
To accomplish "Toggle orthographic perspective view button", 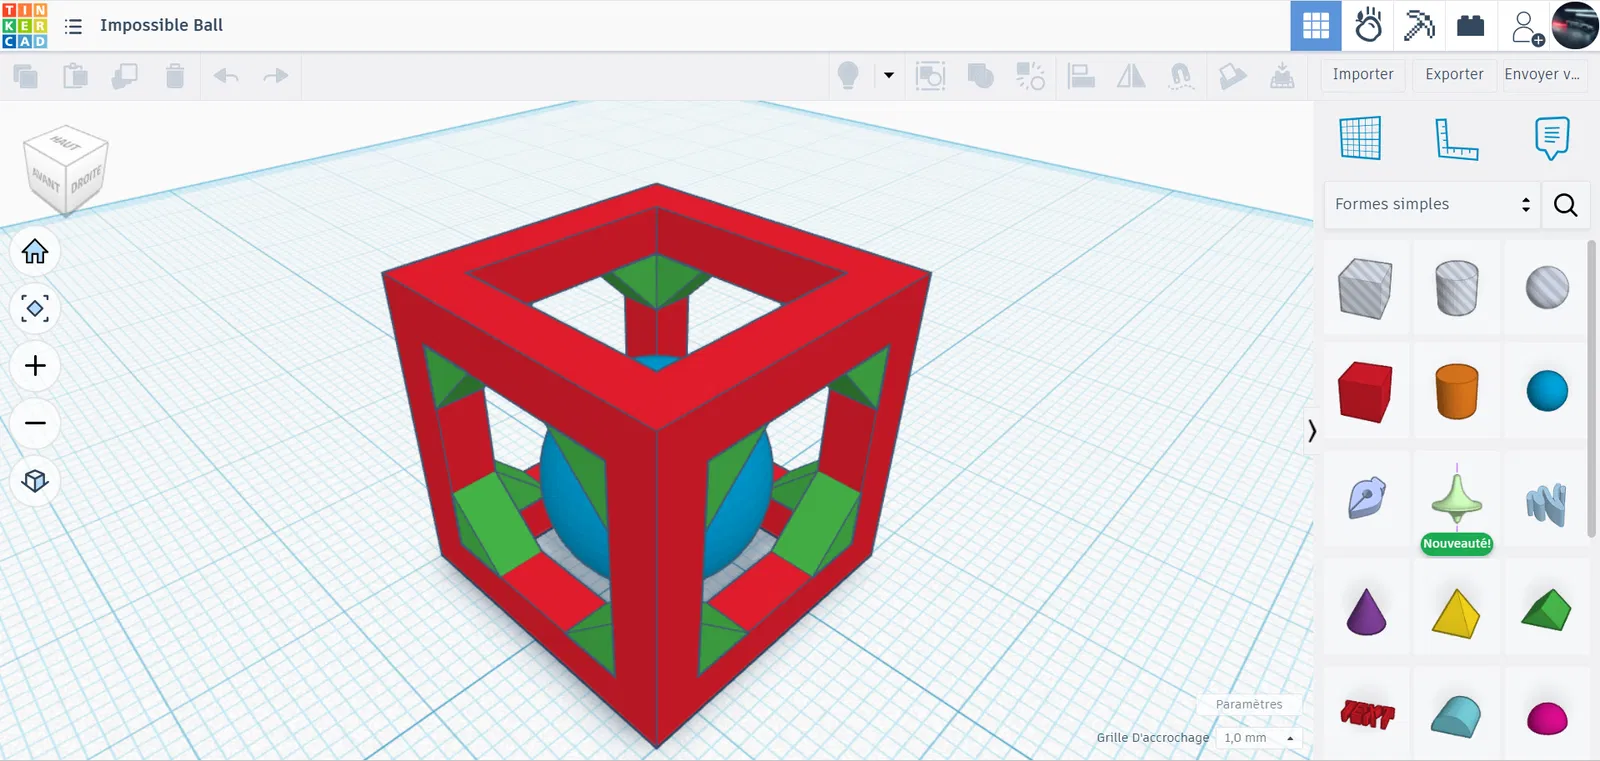I will click(35, 481).
